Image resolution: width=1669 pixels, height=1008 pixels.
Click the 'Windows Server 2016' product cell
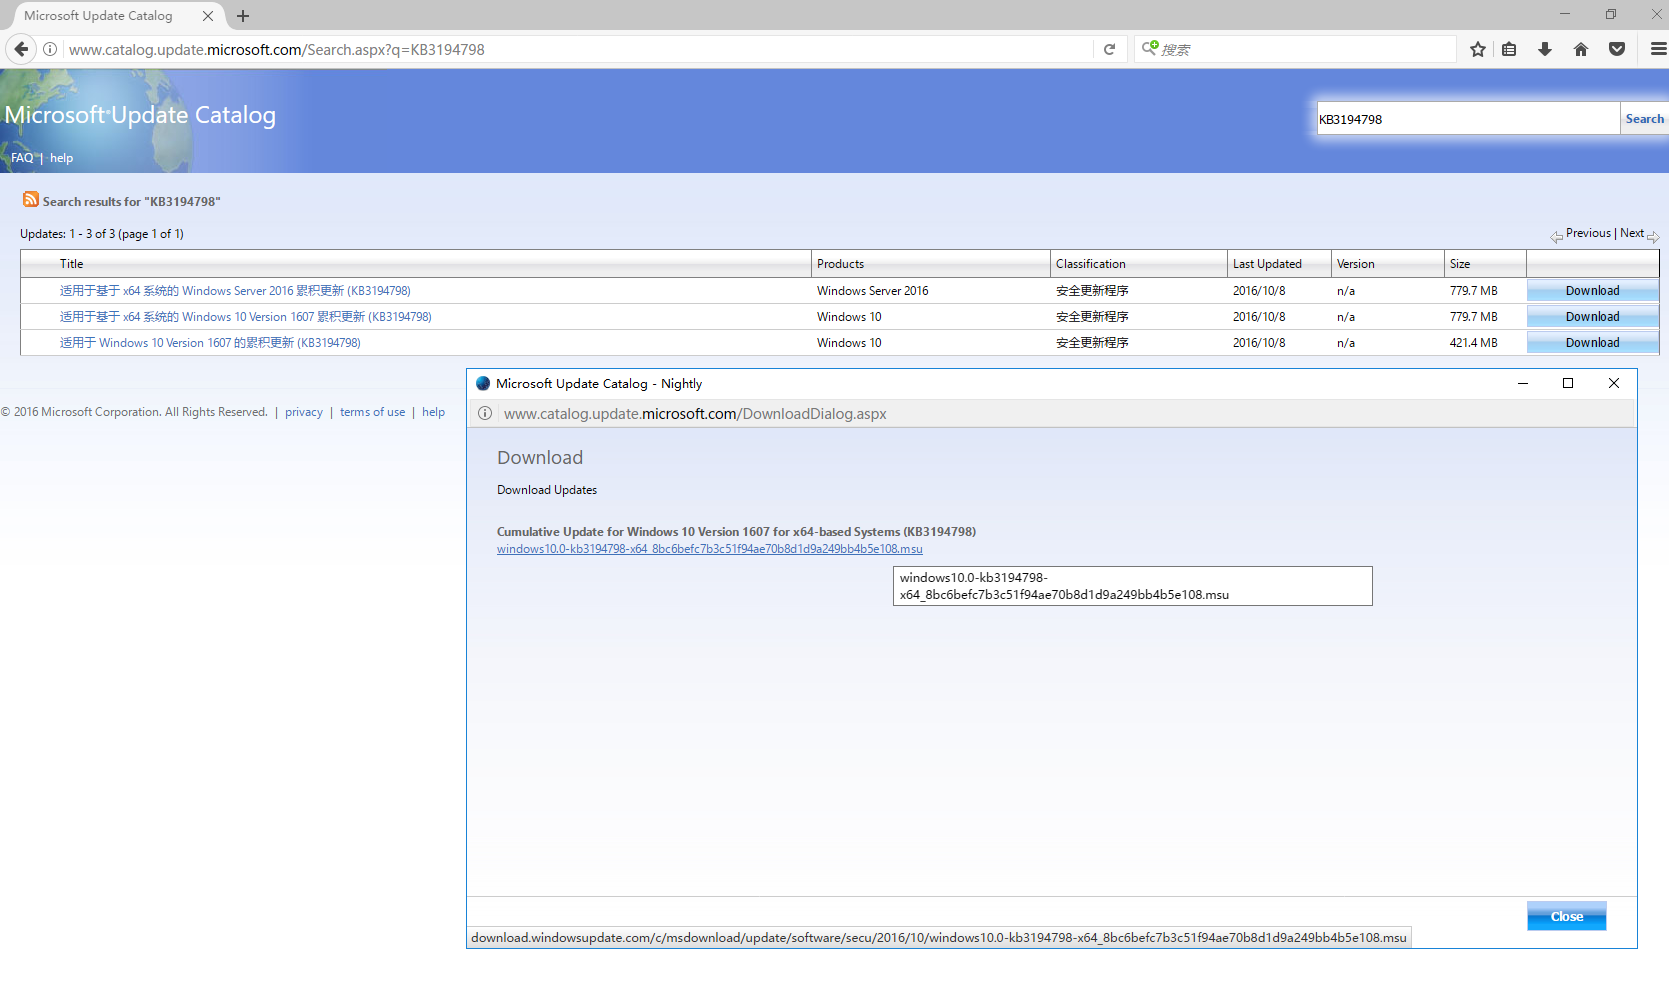pyautogui.click(x=872, y=291)
